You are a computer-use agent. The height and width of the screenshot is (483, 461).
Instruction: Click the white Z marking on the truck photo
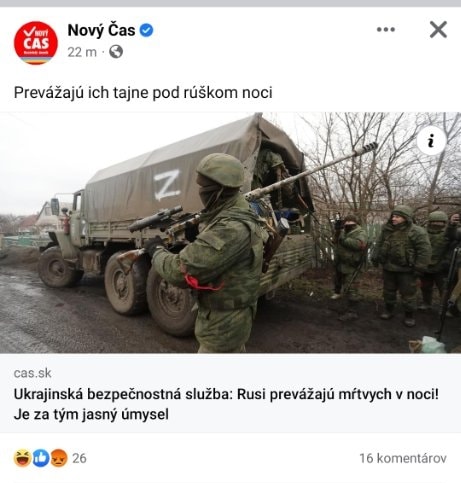(167, 185)
